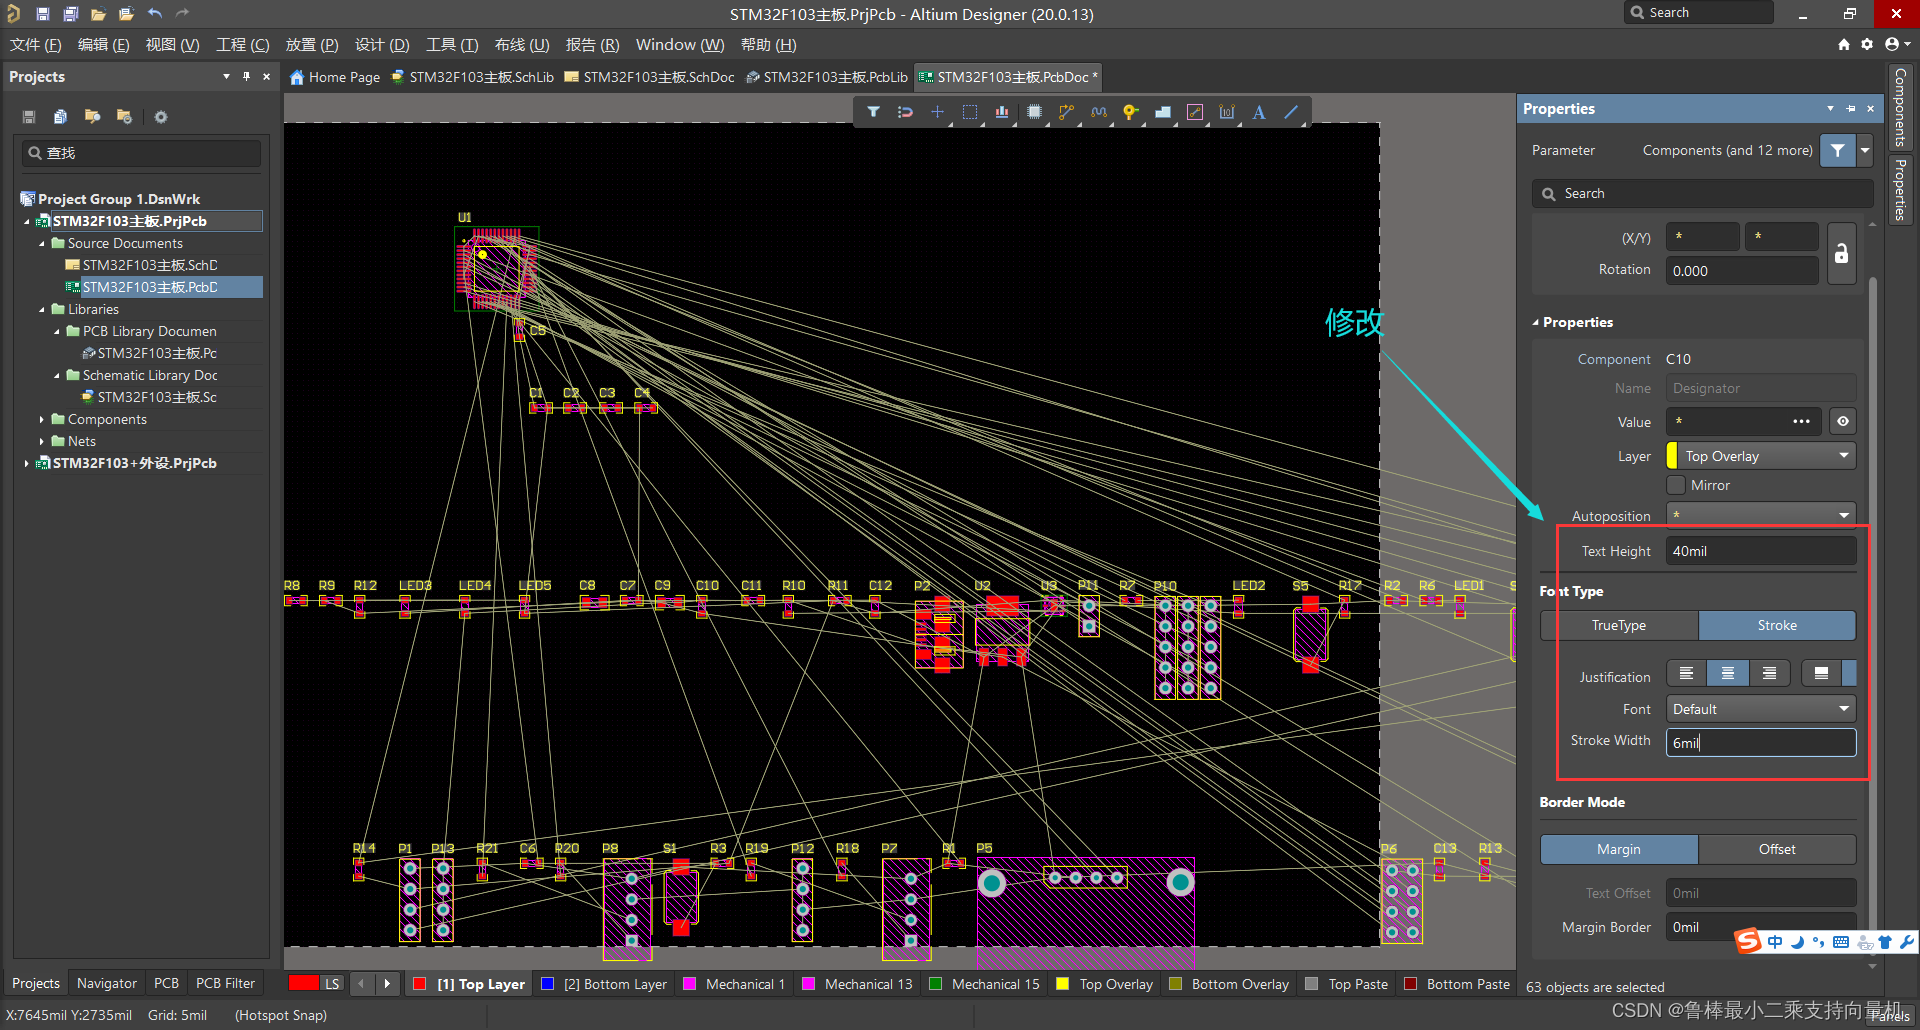Select Margin border mode

[x=1619, y=849]
